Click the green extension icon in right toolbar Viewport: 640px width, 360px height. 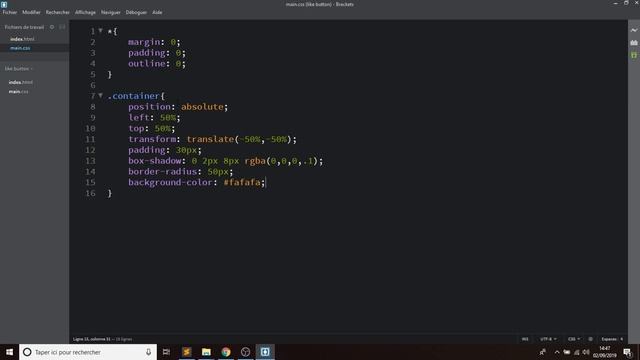(x=633, y=55)
